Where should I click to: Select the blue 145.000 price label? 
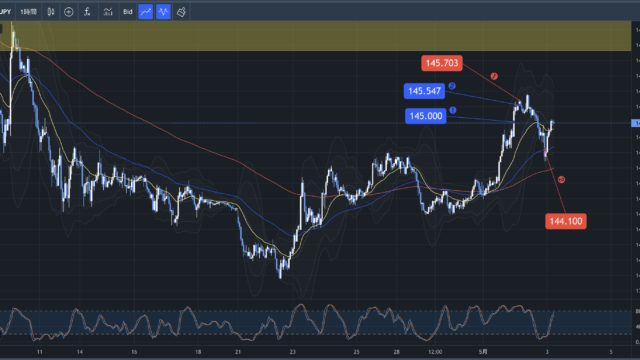click(426, 116)
